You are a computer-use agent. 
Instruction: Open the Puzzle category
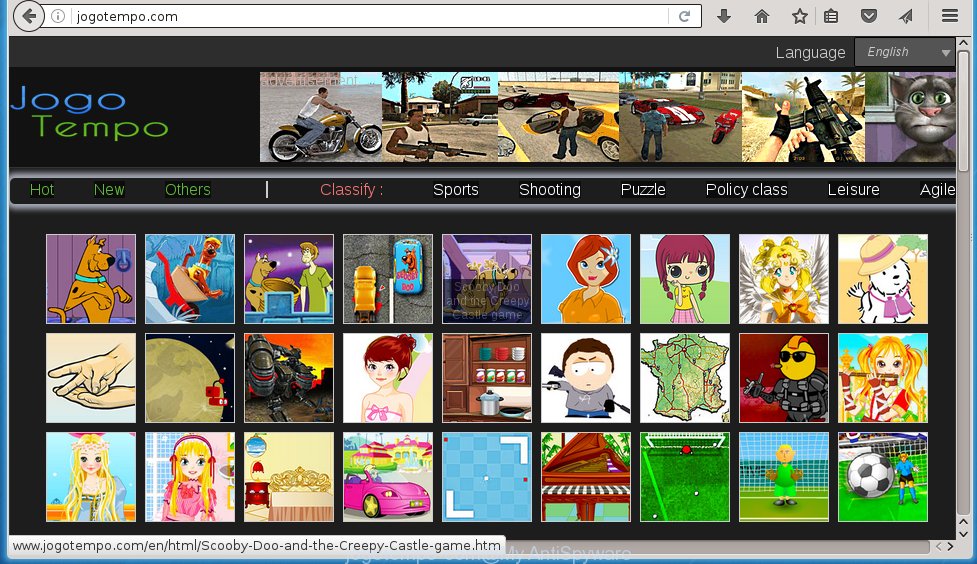(x=643, y=189)
